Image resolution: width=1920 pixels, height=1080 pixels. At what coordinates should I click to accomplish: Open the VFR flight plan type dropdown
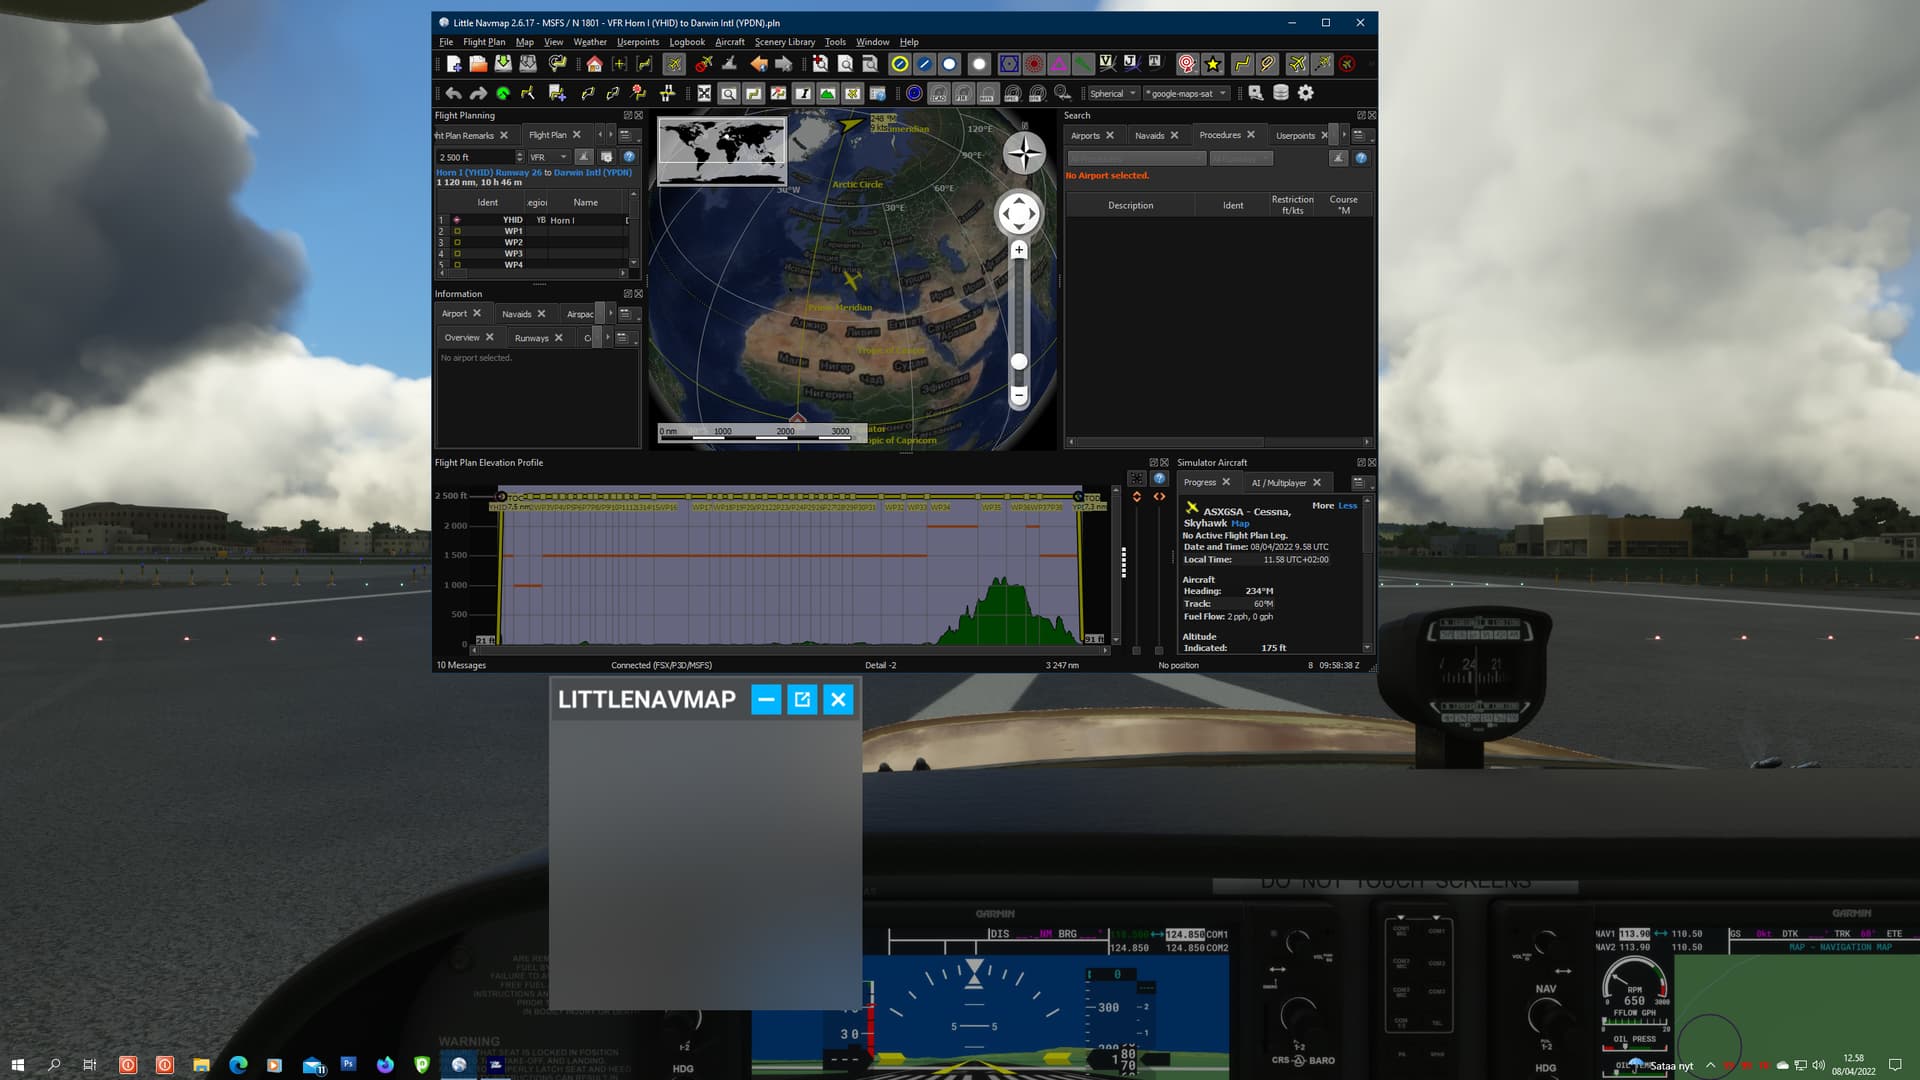click(x=548, y=157)
